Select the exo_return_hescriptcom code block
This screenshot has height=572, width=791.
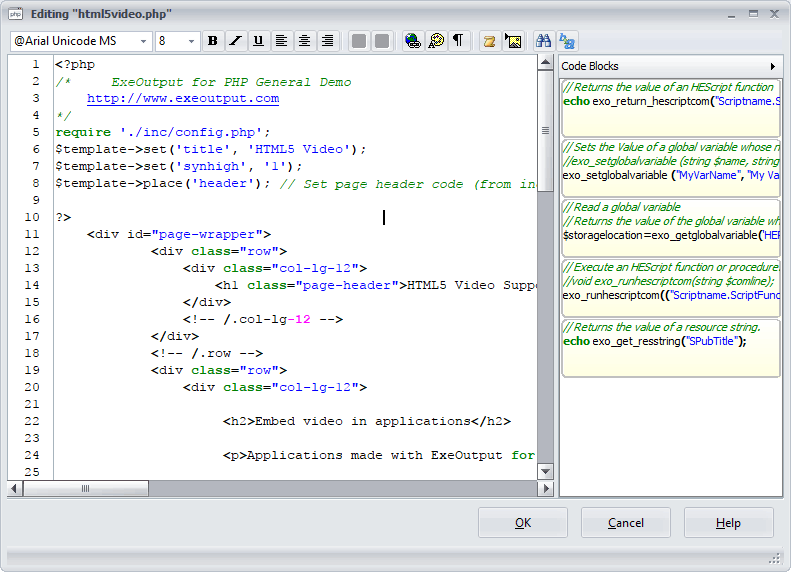(x=670, y=106)
